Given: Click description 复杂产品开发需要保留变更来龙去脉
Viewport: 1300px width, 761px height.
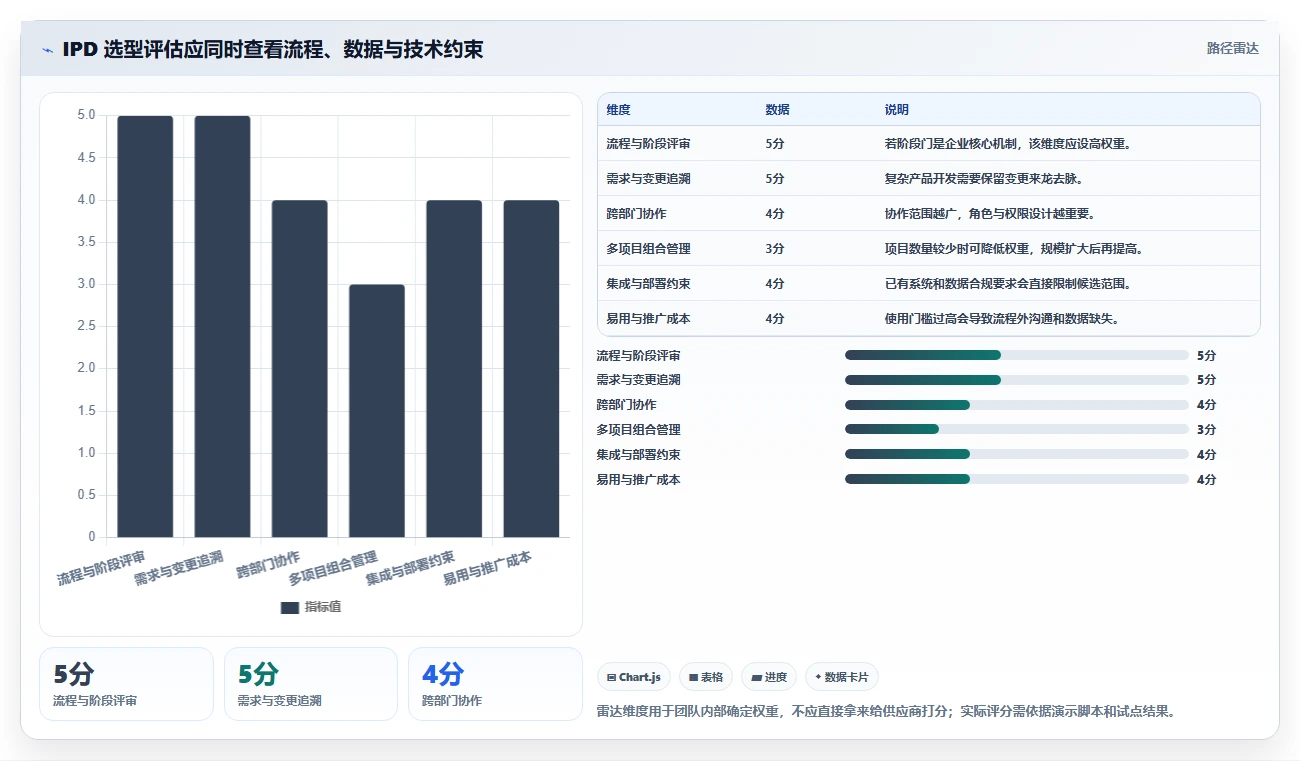Looking at the screenshot, I should pos(984,179).
